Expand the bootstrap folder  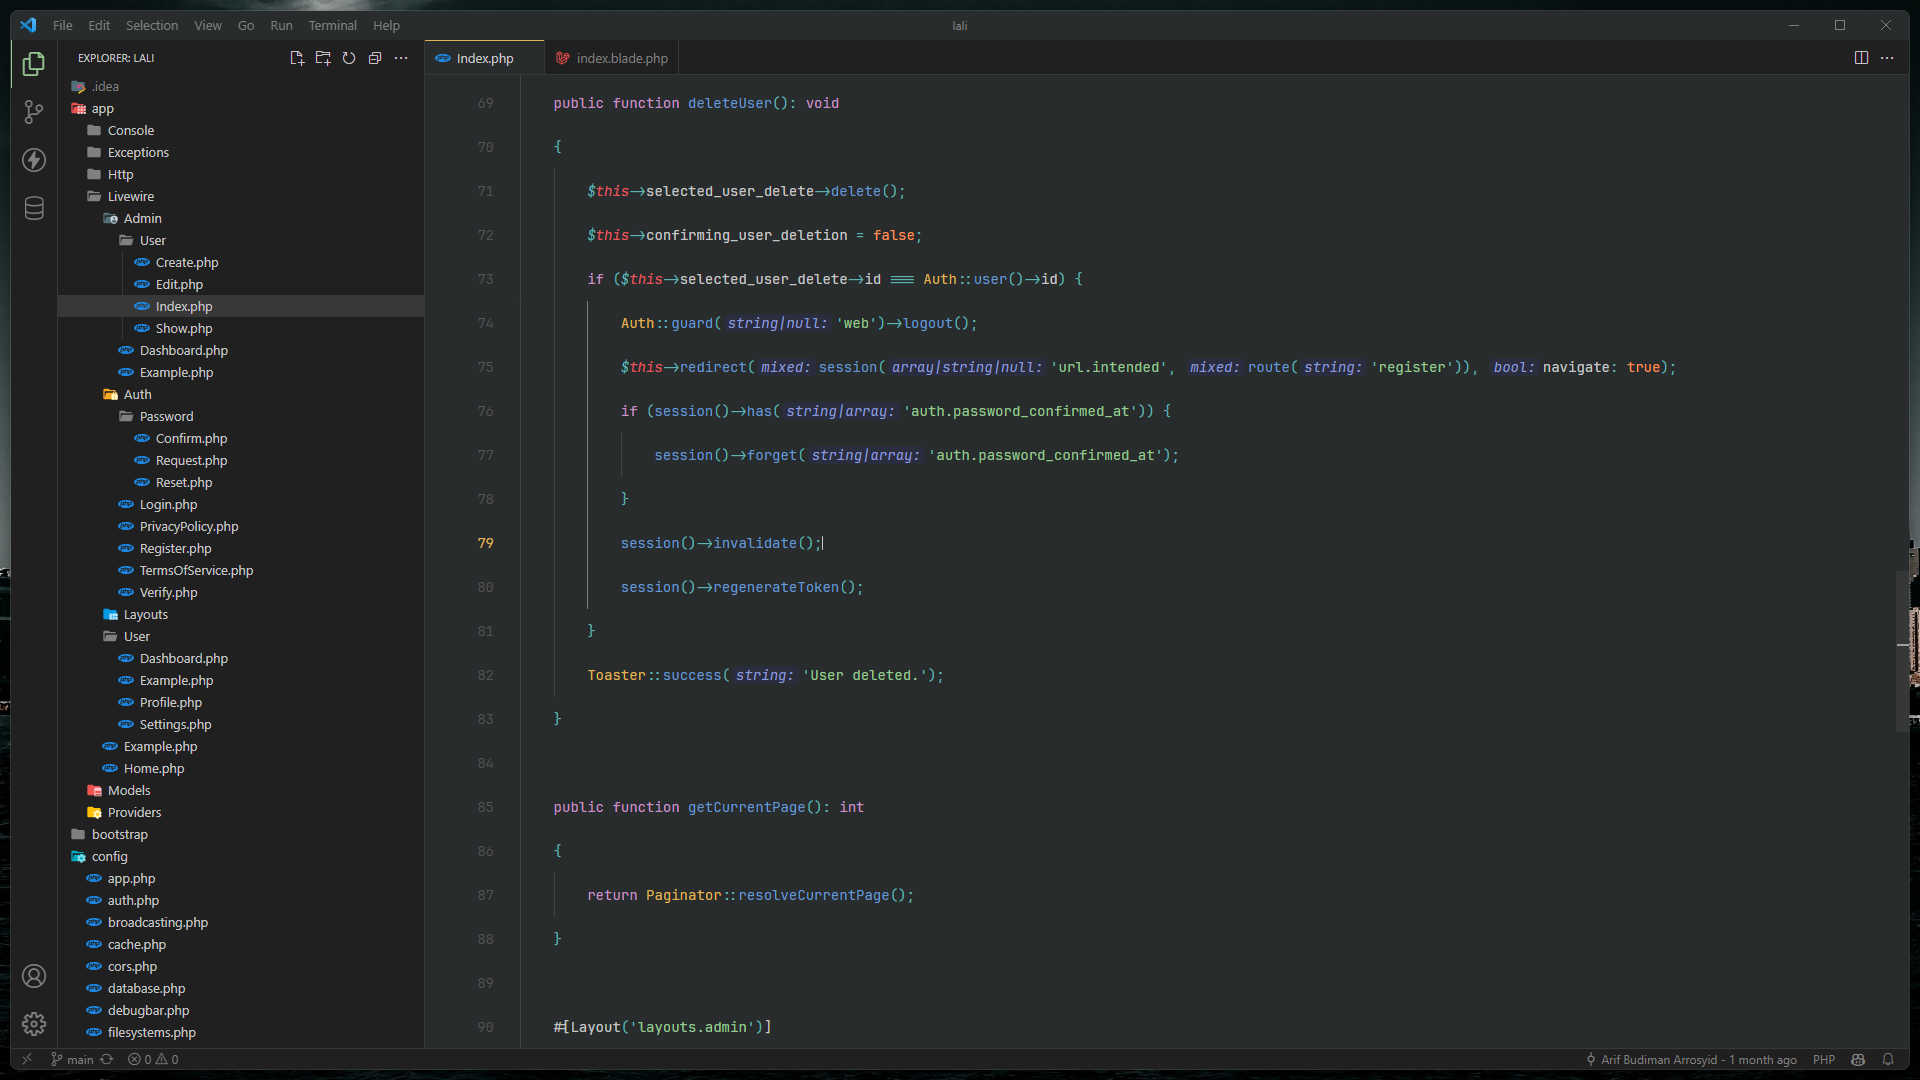pos(119,834)
